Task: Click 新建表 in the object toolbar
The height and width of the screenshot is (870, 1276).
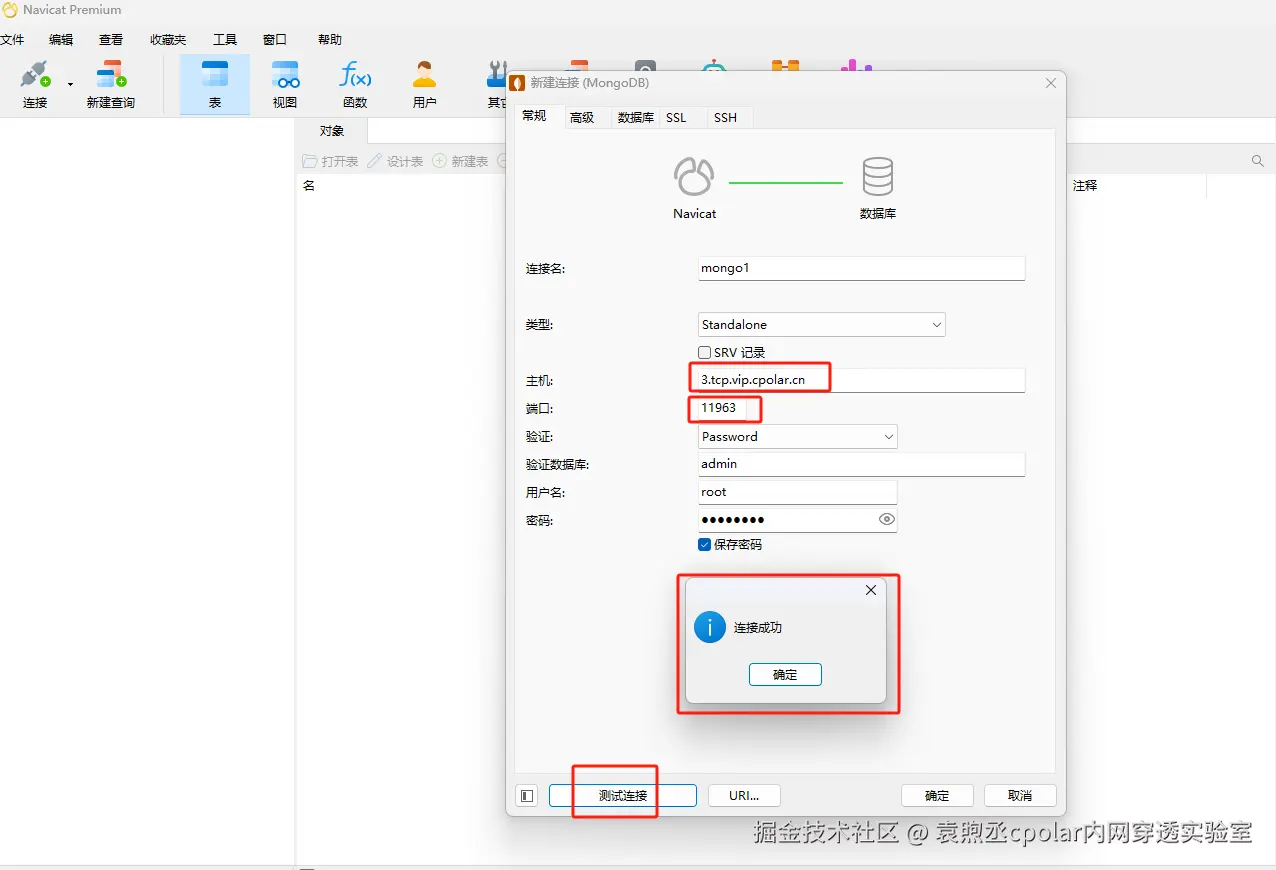Action: tap(460, 161)
